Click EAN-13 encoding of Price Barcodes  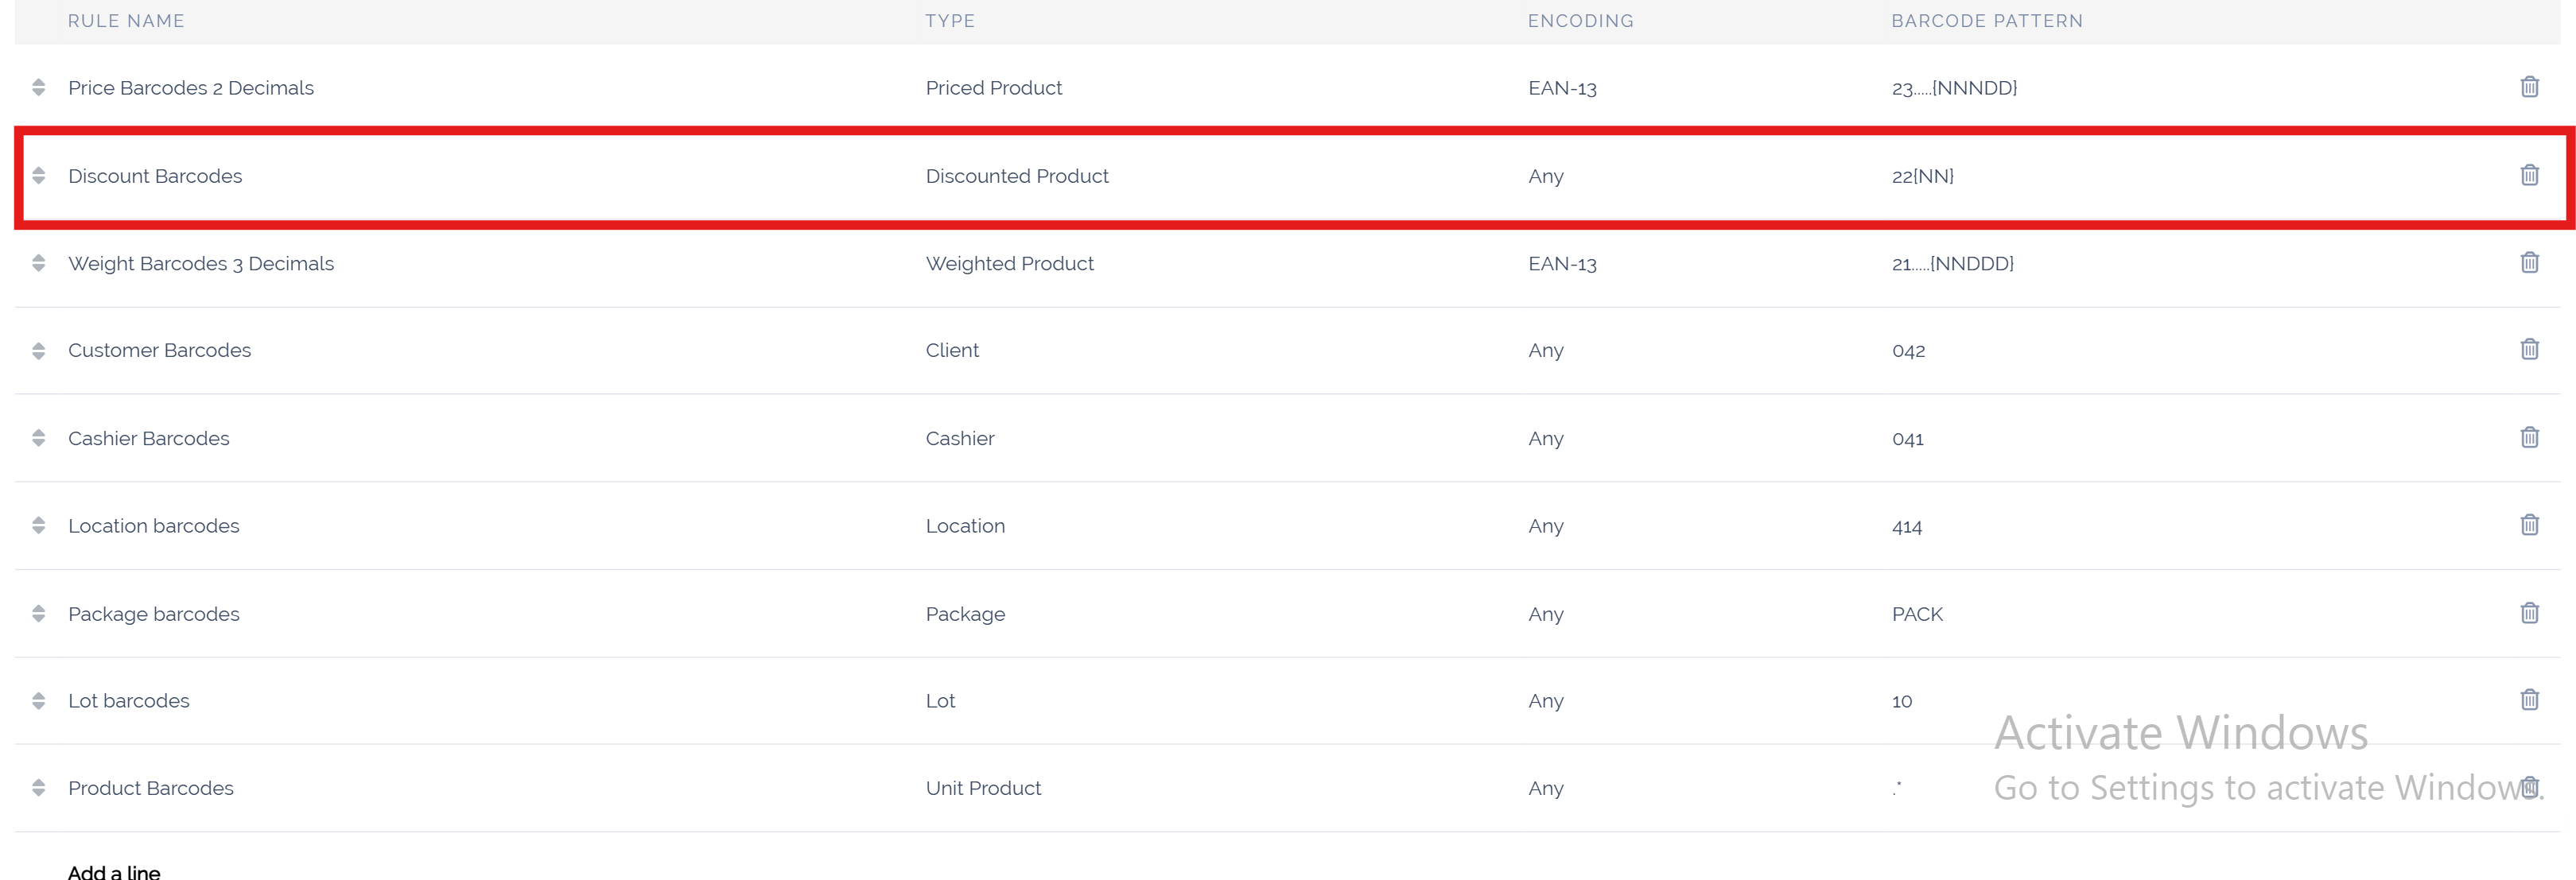[x=1562, y=88]
